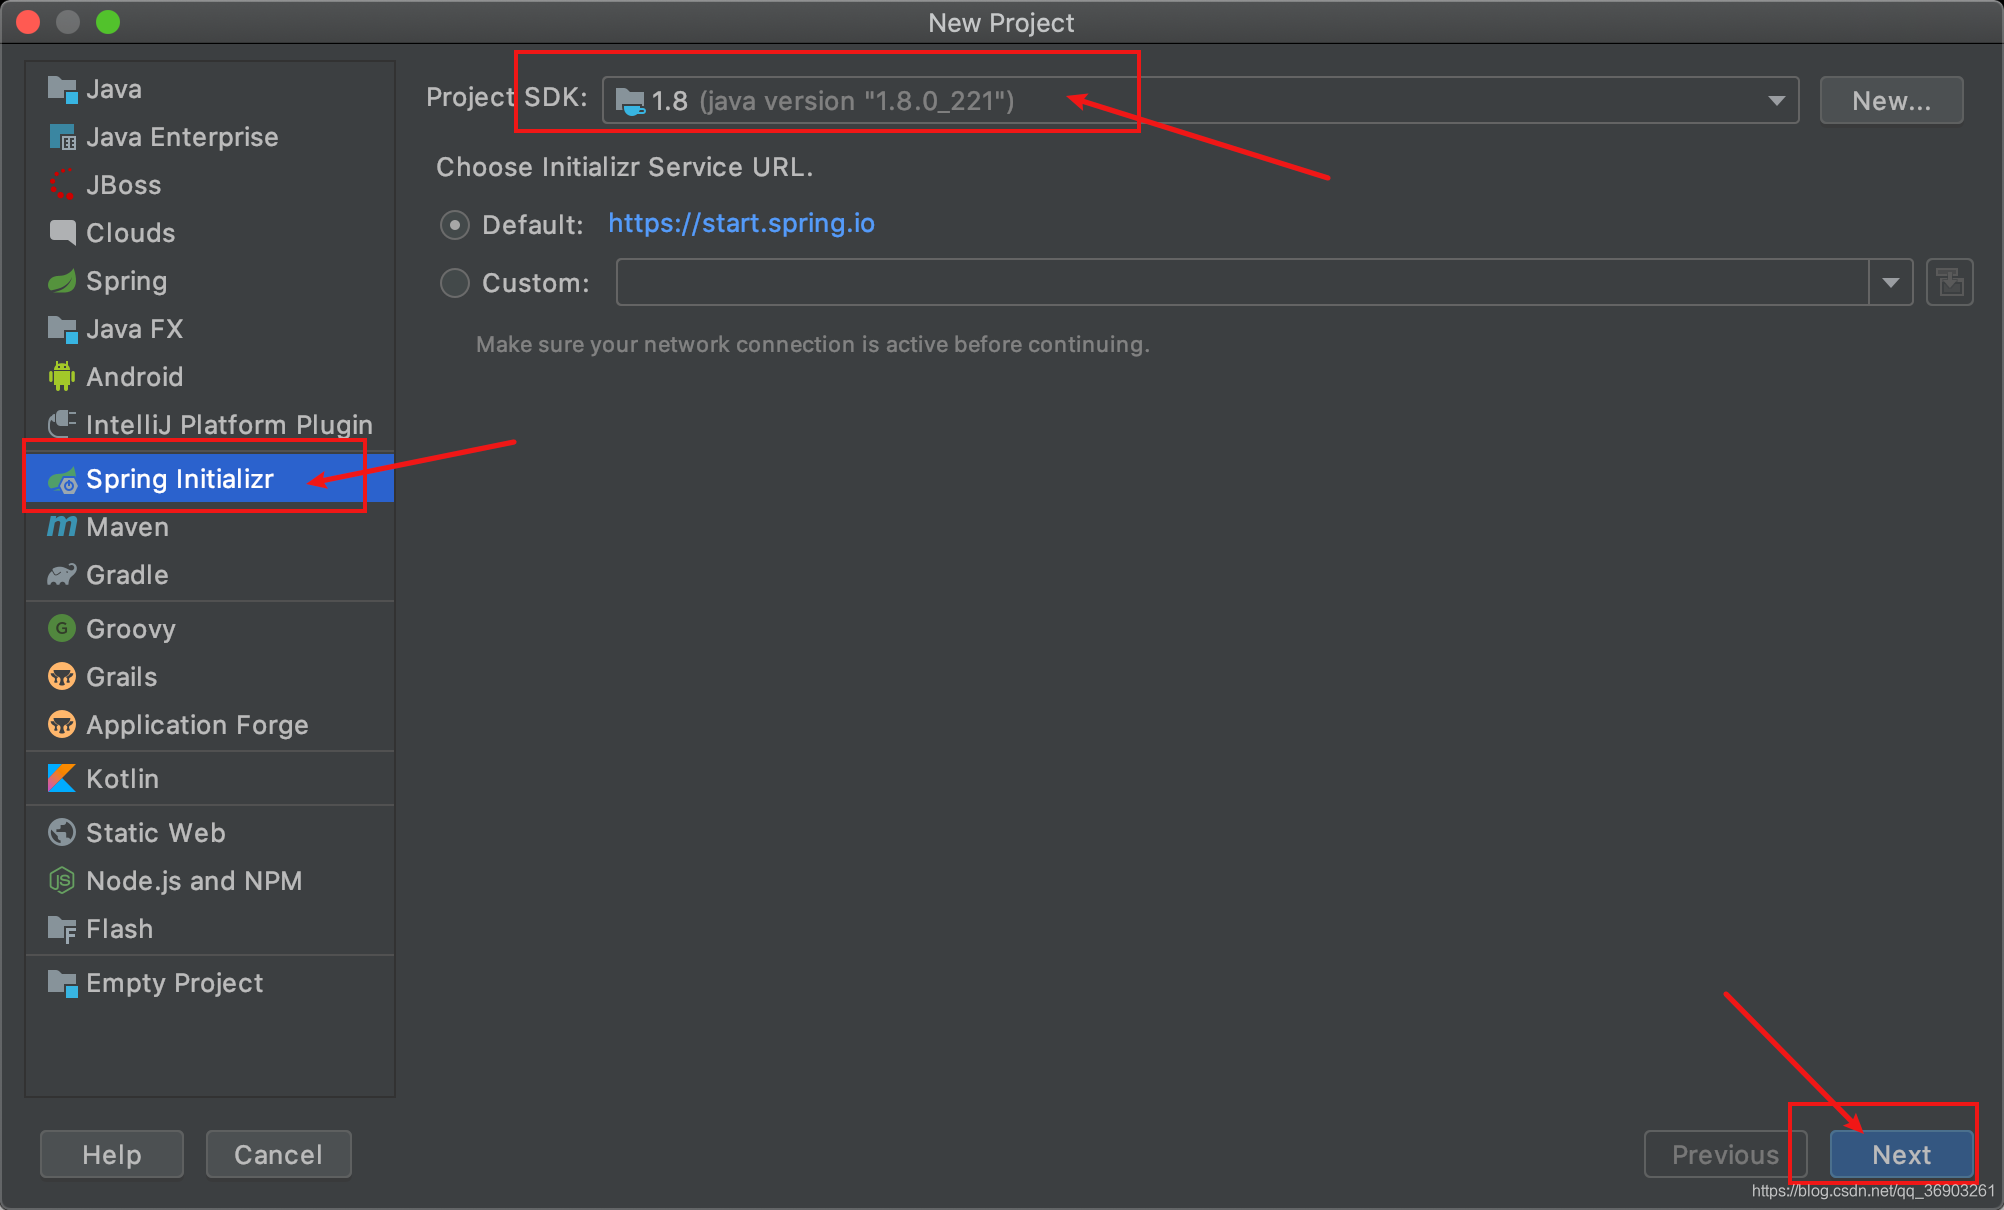Expand the Custom URL dropdown arrow
The height and width of the screenshot is (1210, 2004).
tap(1890, 283)
